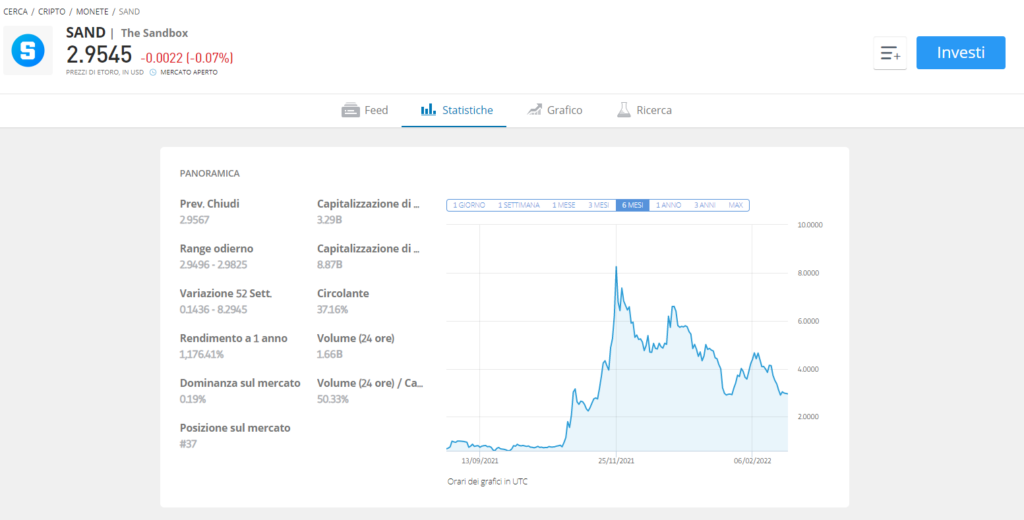
Task: Click the MERCATO APERTO status text
Action: (189, 73)
